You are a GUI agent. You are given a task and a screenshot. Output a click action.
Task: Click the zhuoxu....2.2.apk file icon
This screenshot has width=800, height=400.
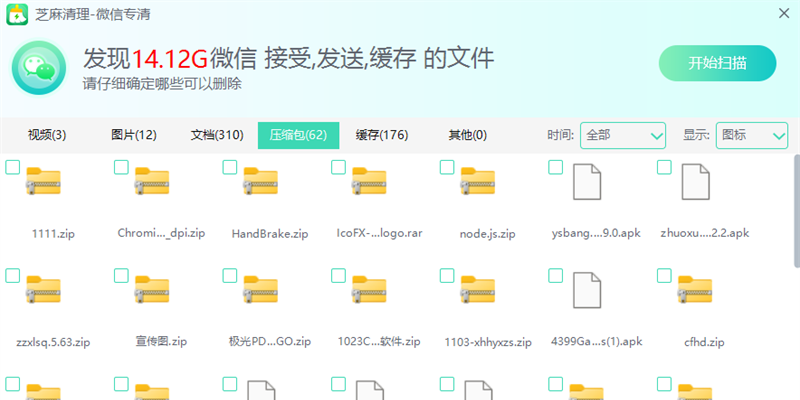tap(695, 181)
